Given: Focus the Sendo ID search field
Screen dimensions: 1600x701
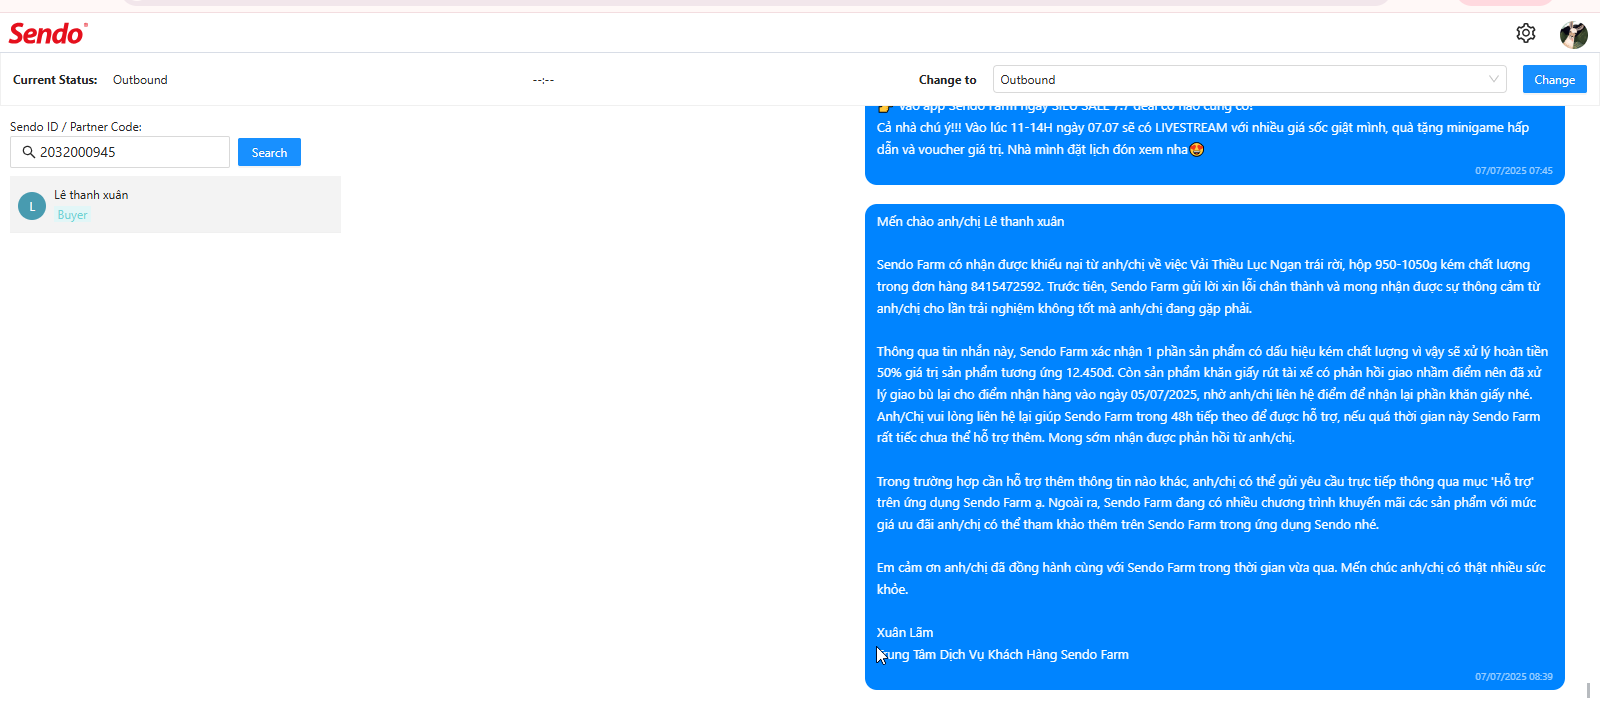Looking at the screenshot, I should [x=120, y=152].
